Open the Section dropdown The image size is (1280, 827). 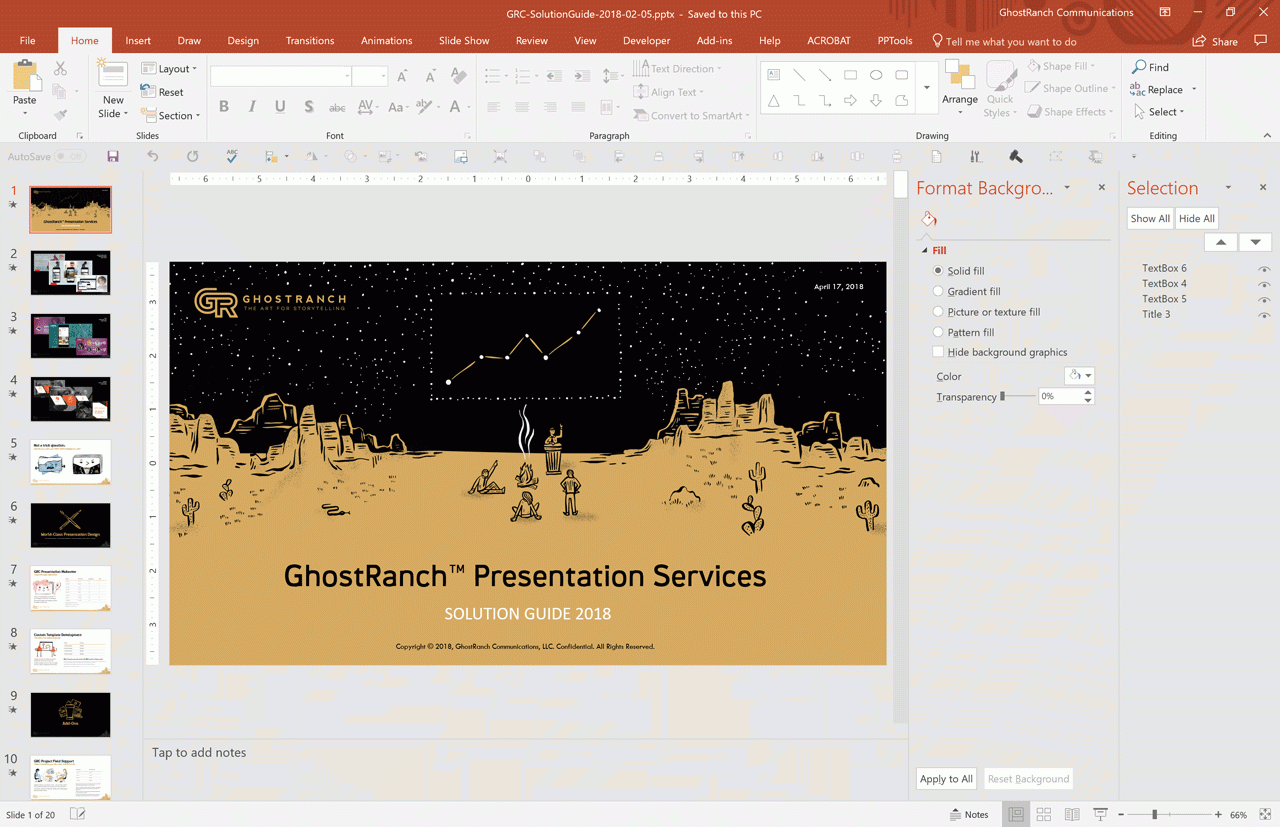pos(171,116)
